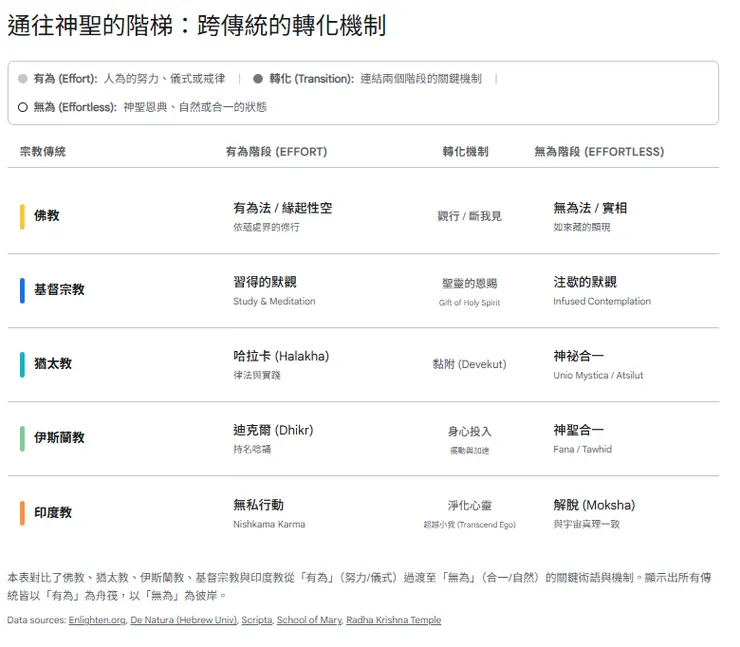The height and width of the screenshot is (647, 740).
Task: Click the 有為 (Effort) legend label
Action: pyautogui.click(x=65, y=78)
